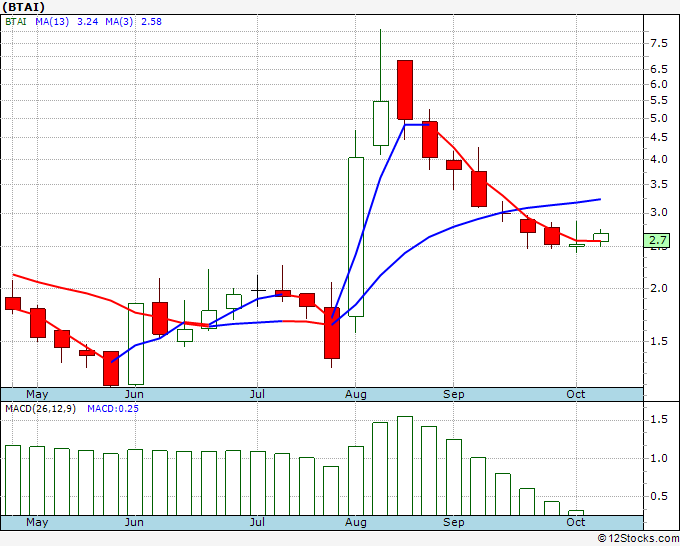Image resolution: width=680 pixels, height=546 pixels.
Task: Select Aug on the MACD panel time axis
Action: (x=356, y=522)
